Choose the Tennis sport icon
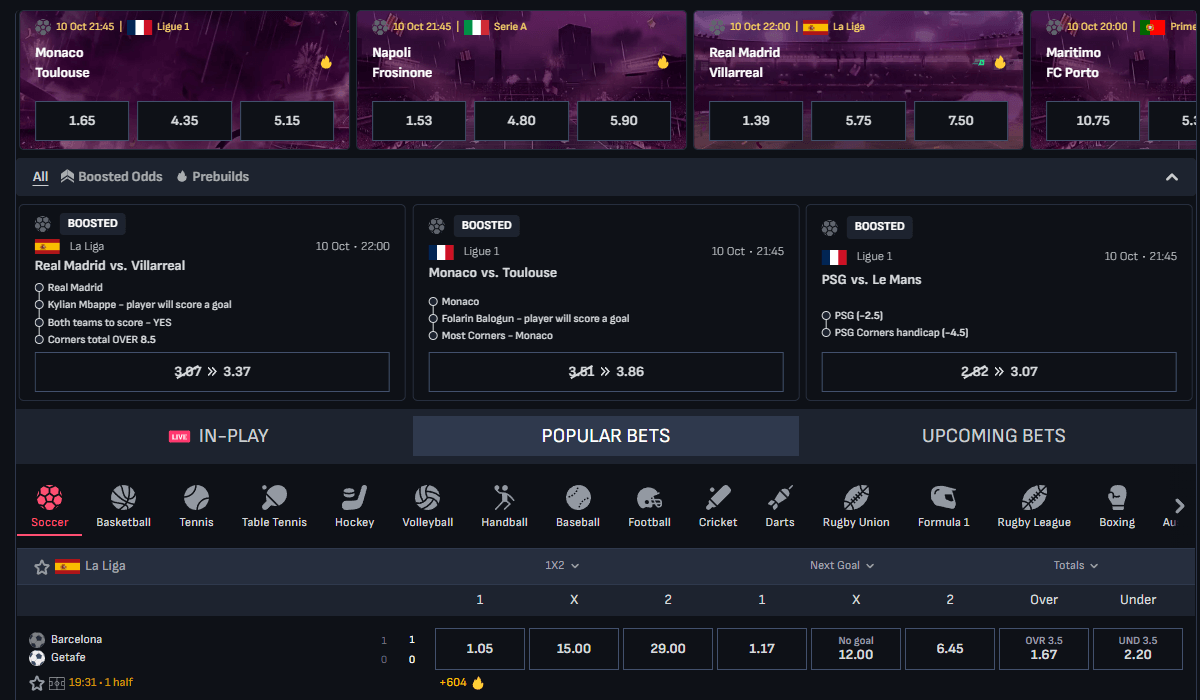Viewport: 1200px width, 700px height. coord(196,497)
